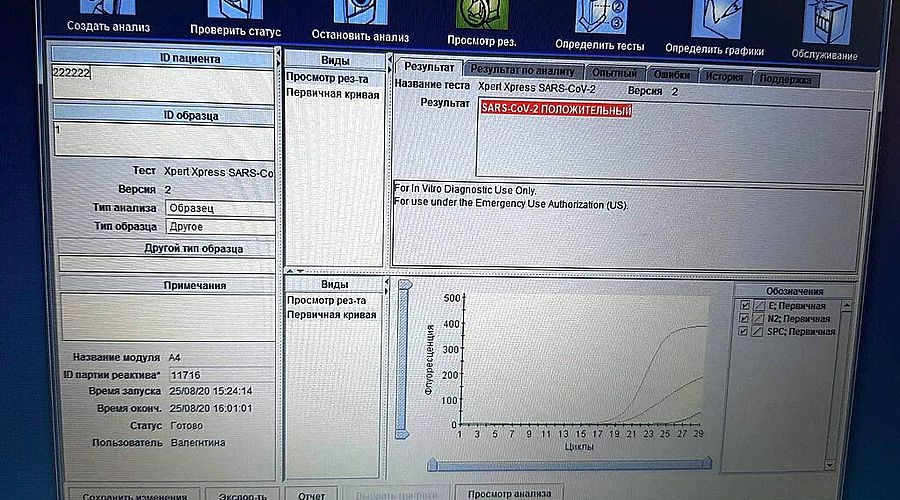Click the line style icon beside E; Первичная
This screenshot has height=500, width=900.
[x=757, y=305]
